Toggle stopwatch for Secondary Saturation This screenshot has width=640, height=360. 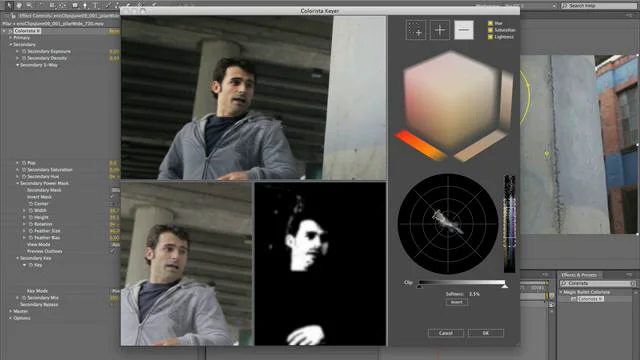pos(24,170)
